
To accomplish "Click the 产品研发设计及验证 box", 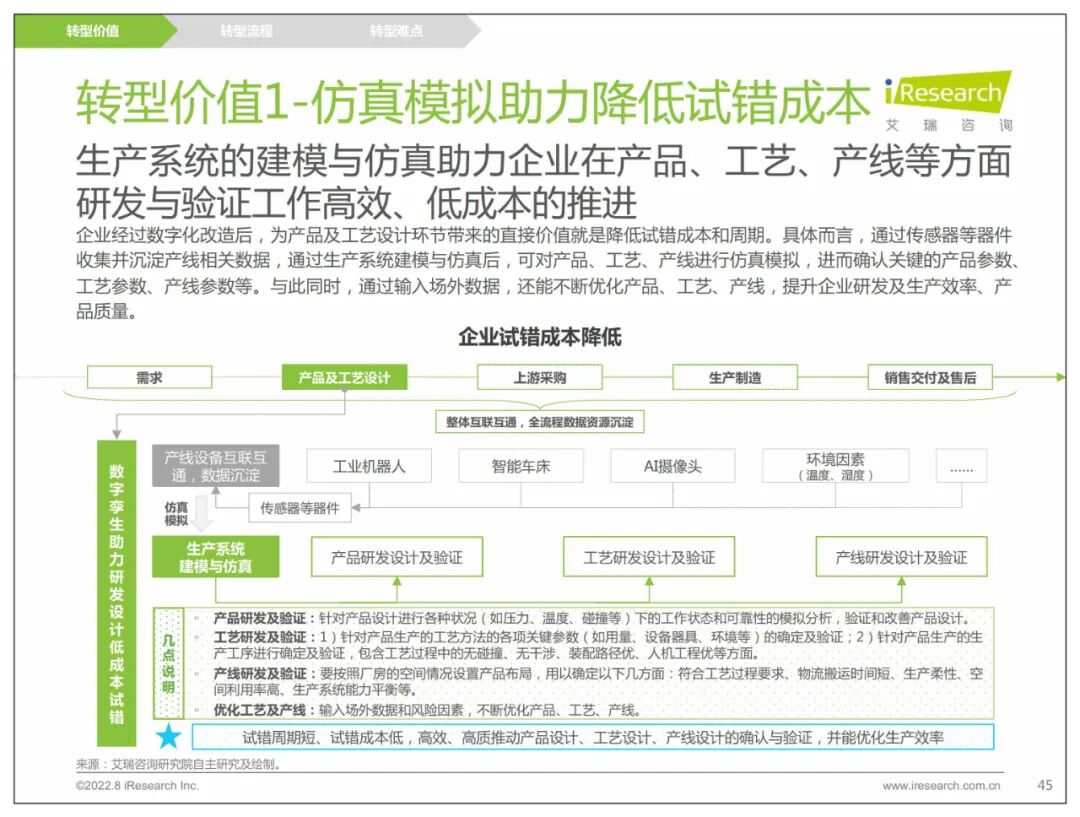I will pyautogui.click(x=397, y=557).
